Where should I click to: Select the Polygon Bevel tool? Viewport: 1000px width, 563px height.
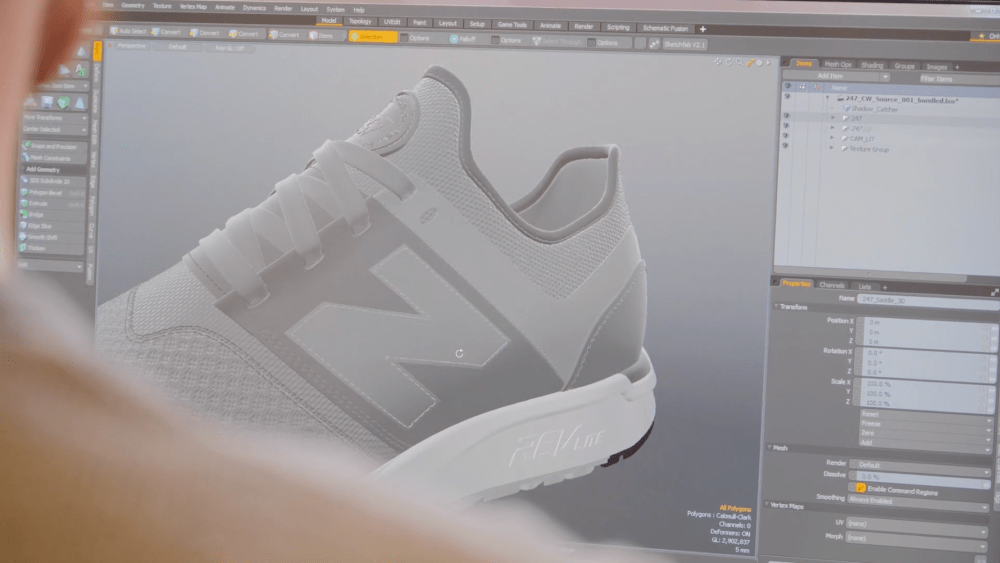pyautogui.click(x=52, y=193)
